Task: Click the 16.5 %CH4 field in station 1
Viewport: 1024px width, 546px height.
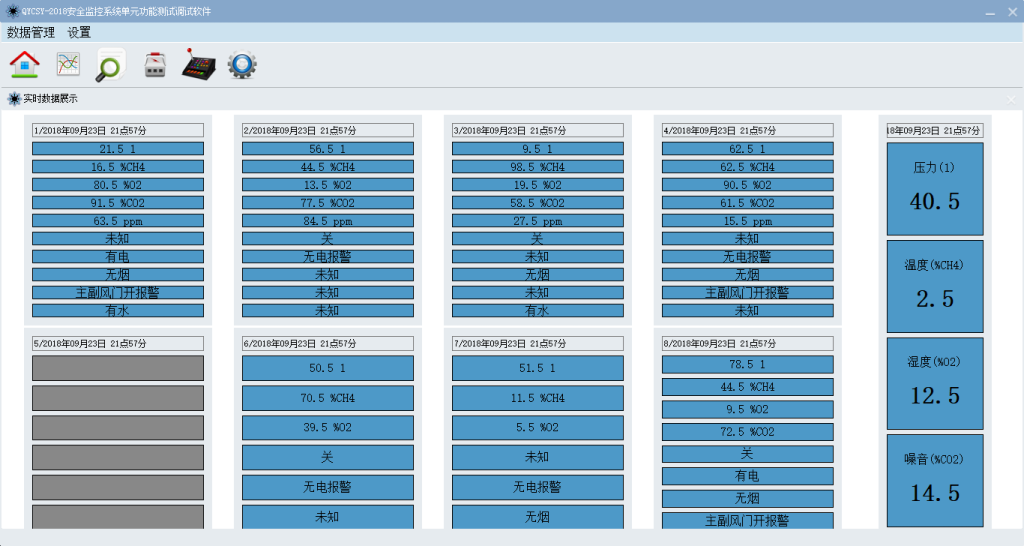Action: (x=118, y=167)
